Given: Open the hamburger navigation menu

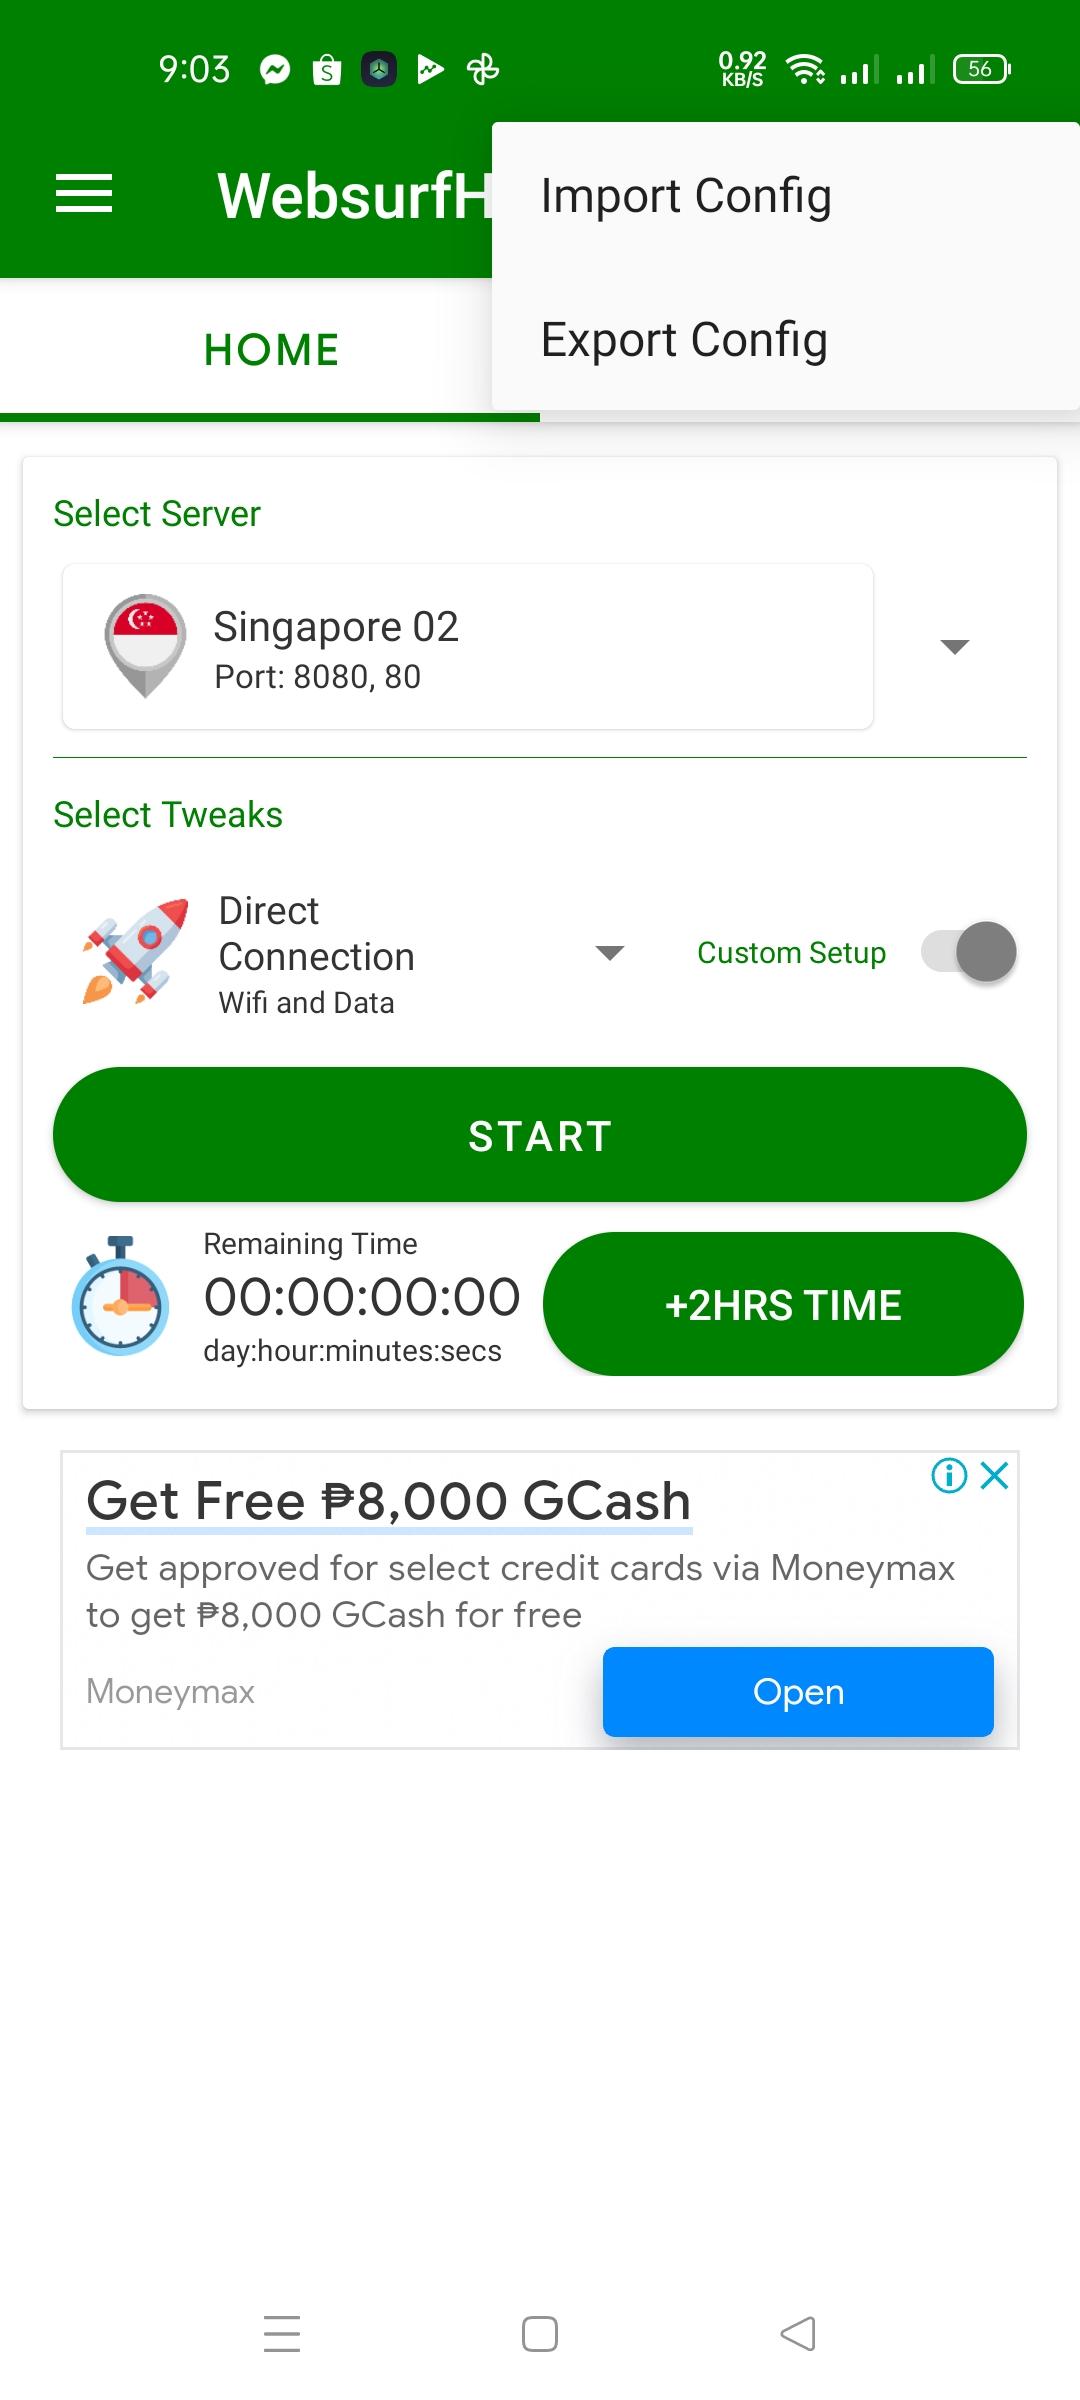Looking at the screenshot, I should coord(84,194).
